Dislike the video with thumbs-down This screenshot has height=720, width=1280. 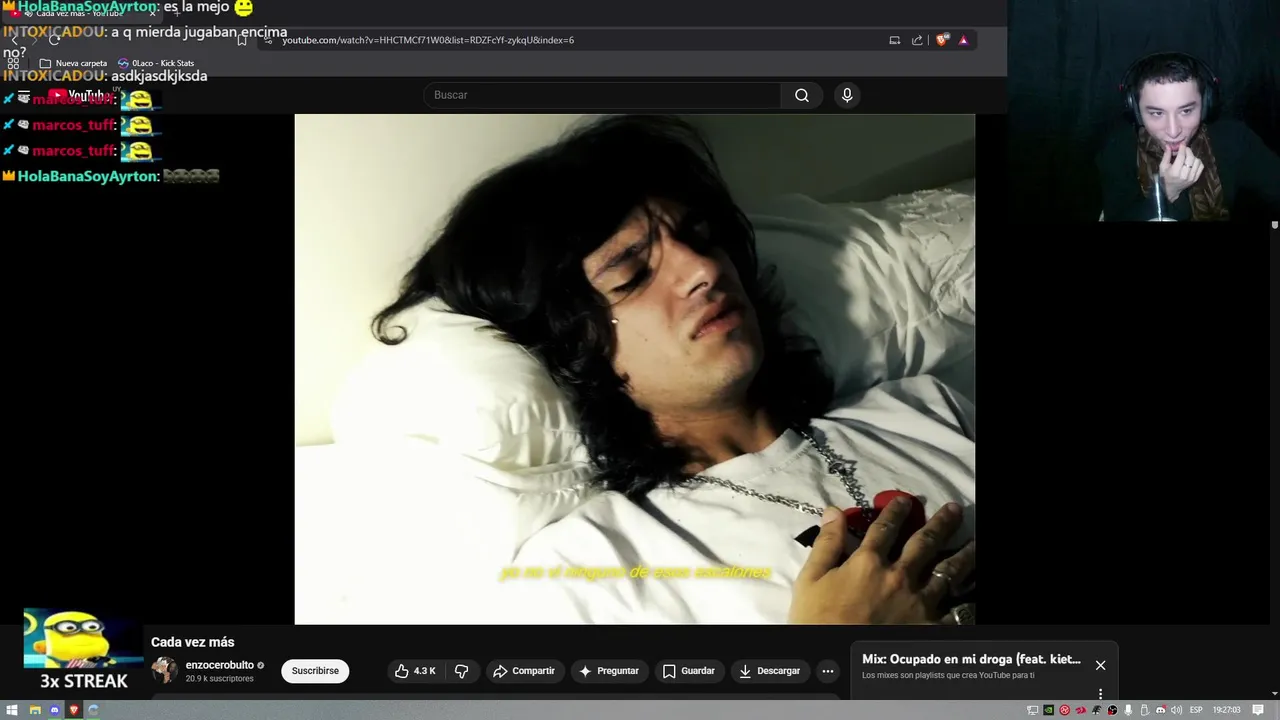point(461,671)
